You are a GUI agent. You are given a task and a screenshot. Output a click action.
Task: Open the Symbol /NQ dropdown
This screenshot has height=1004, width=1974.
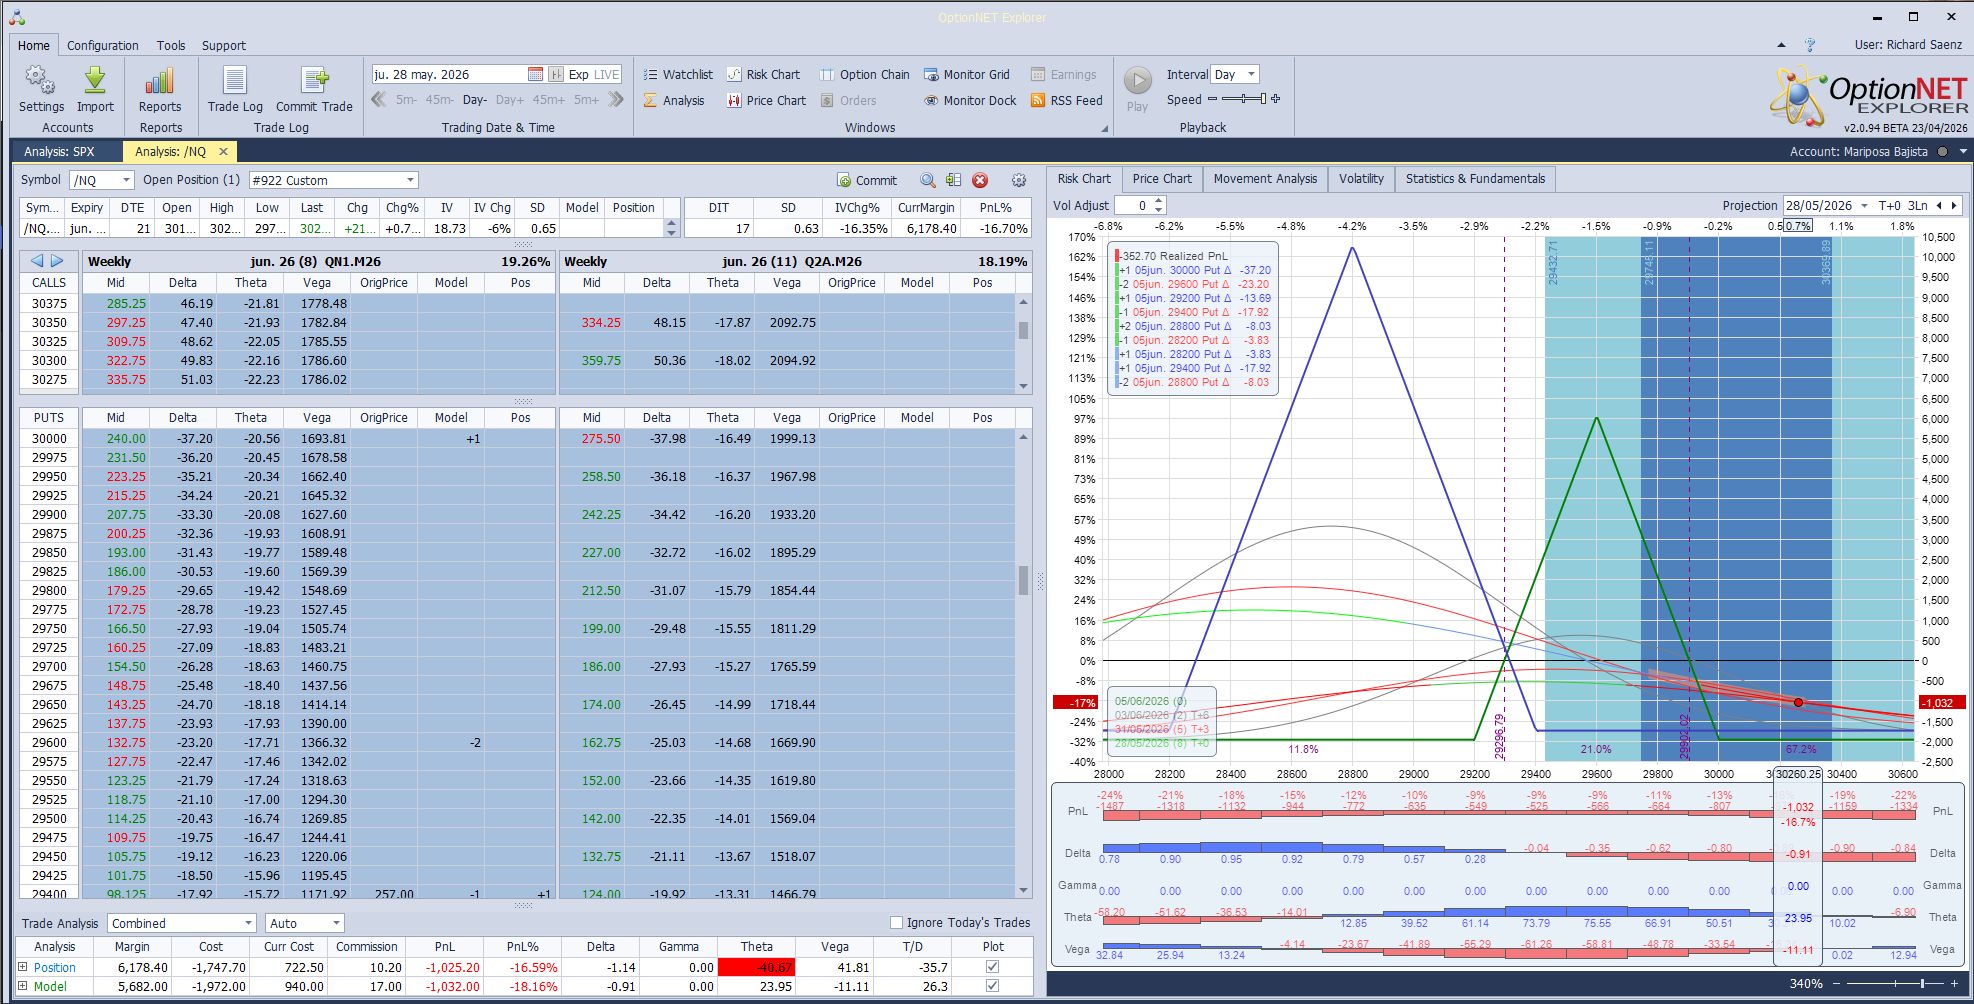tap(102, 180)
